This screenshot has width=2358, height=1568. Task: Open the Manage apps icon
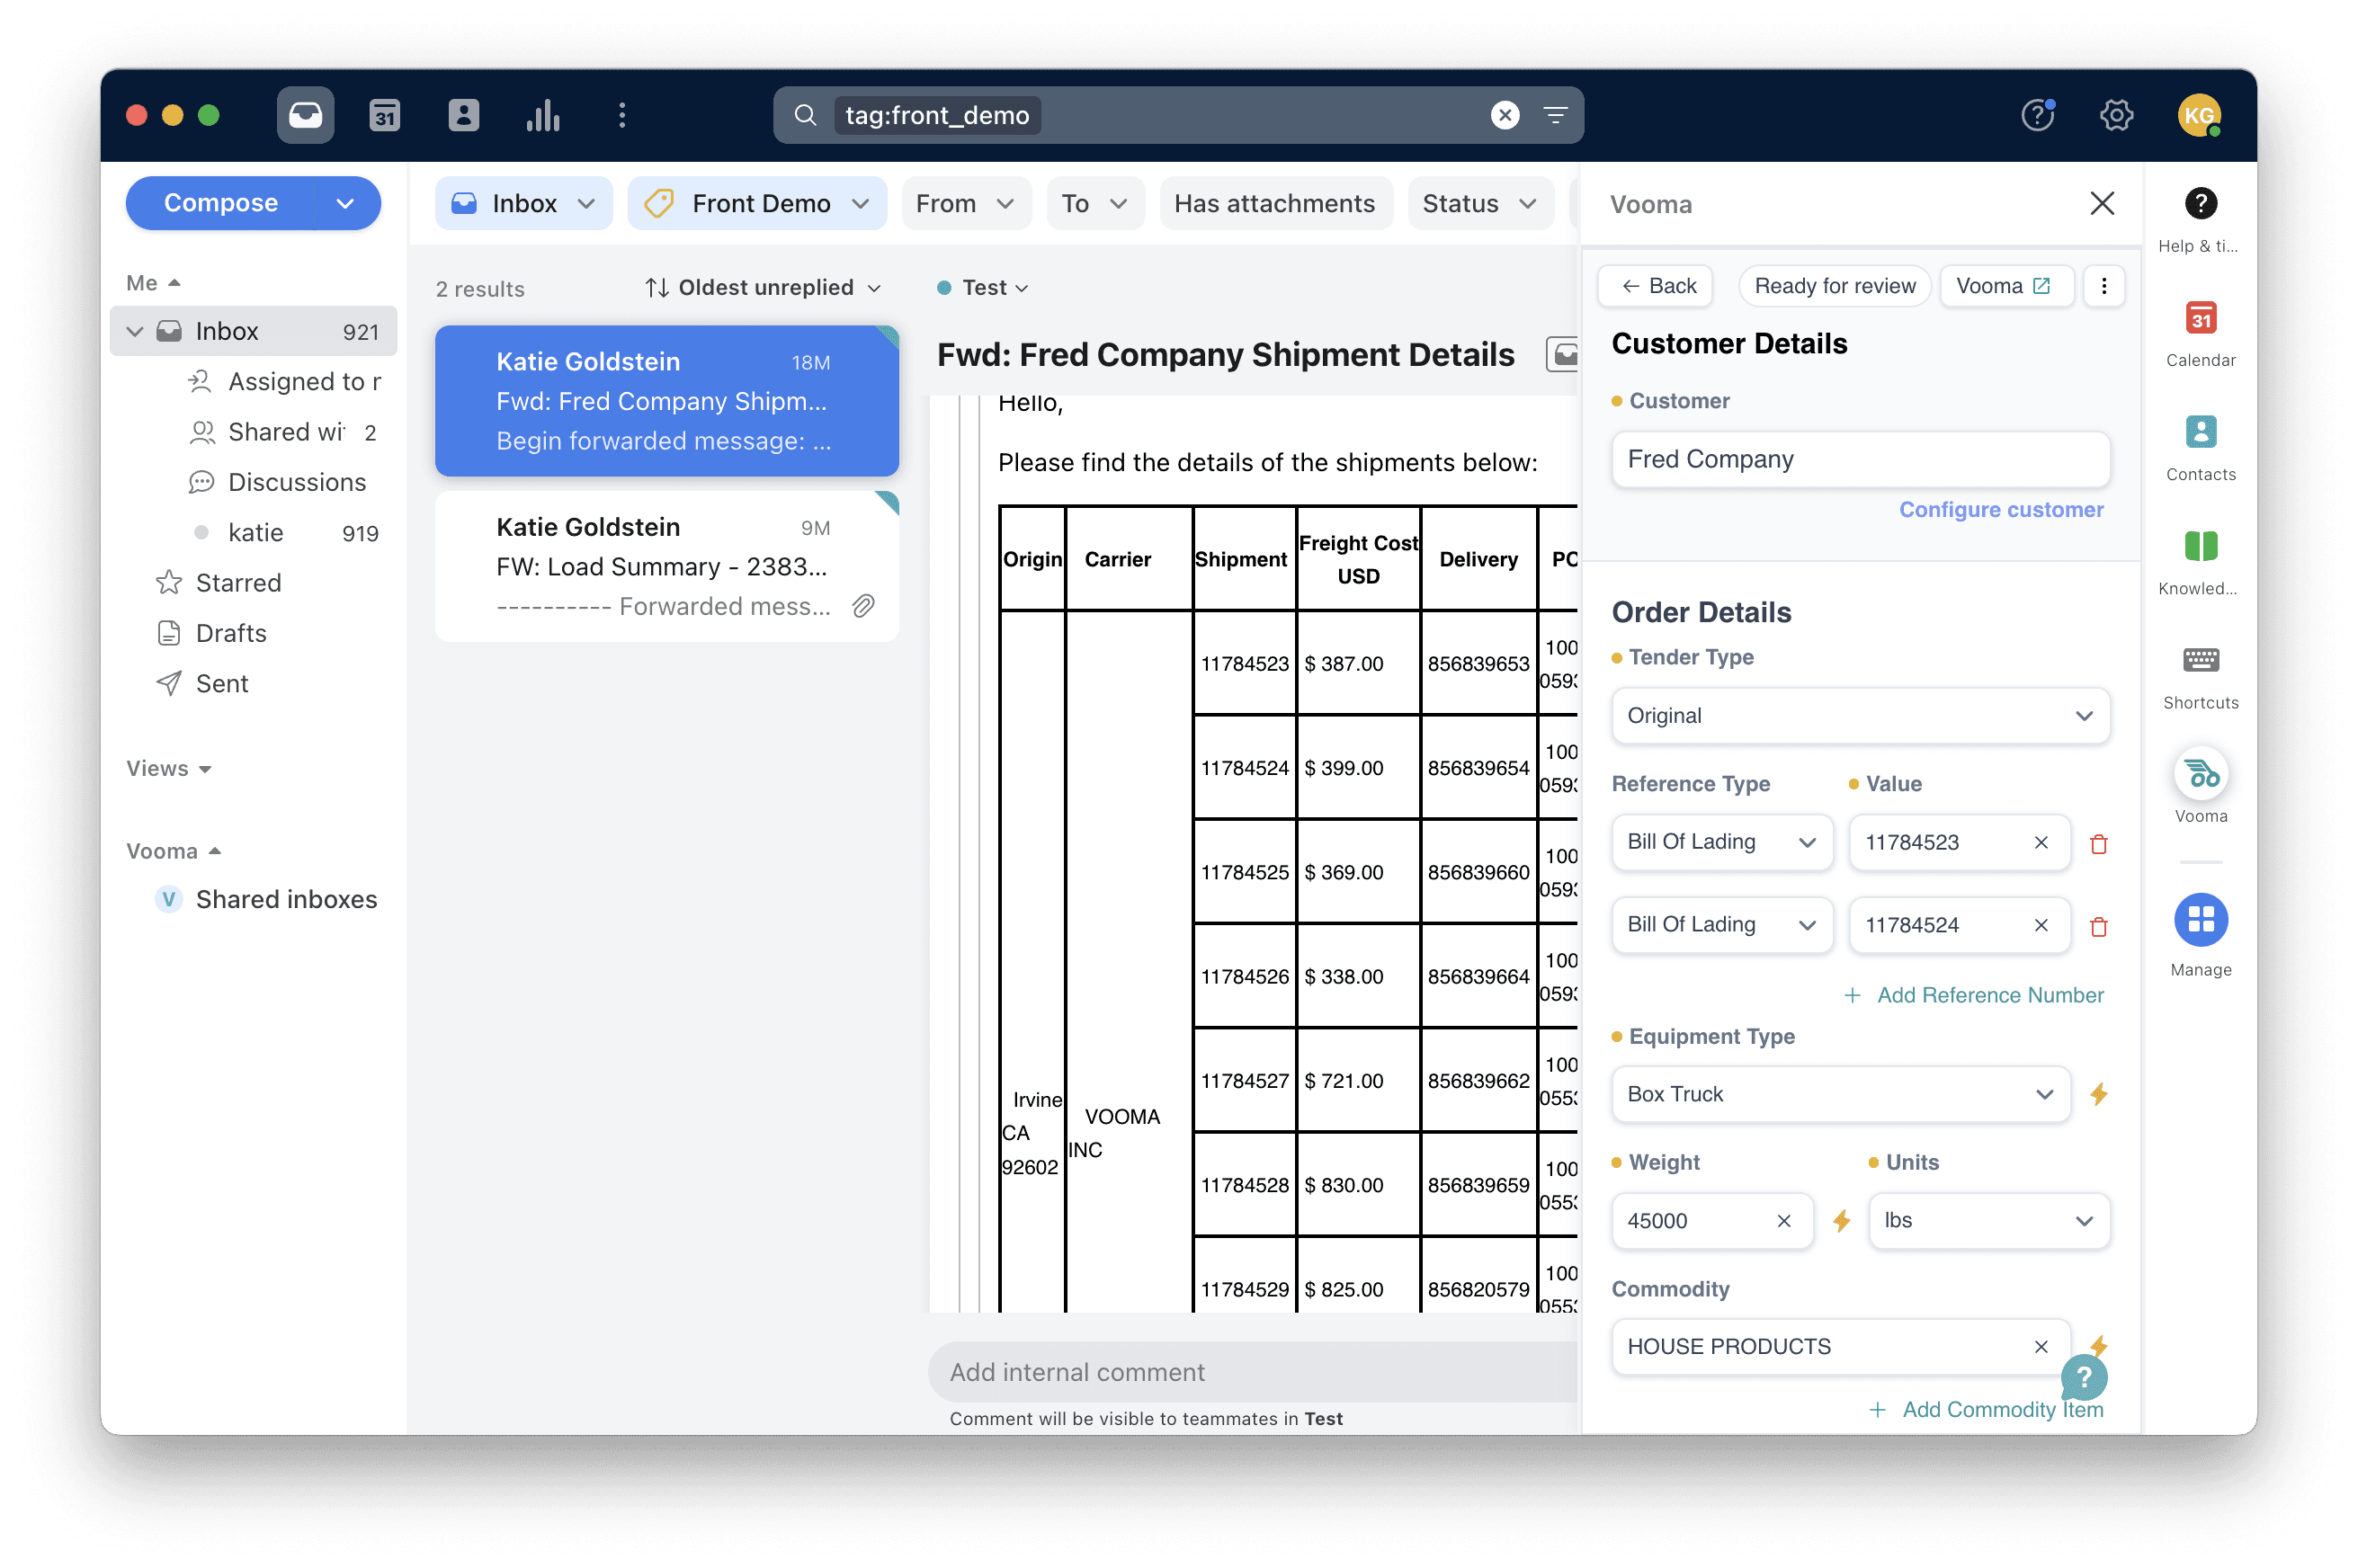[x=2200, y=919]
